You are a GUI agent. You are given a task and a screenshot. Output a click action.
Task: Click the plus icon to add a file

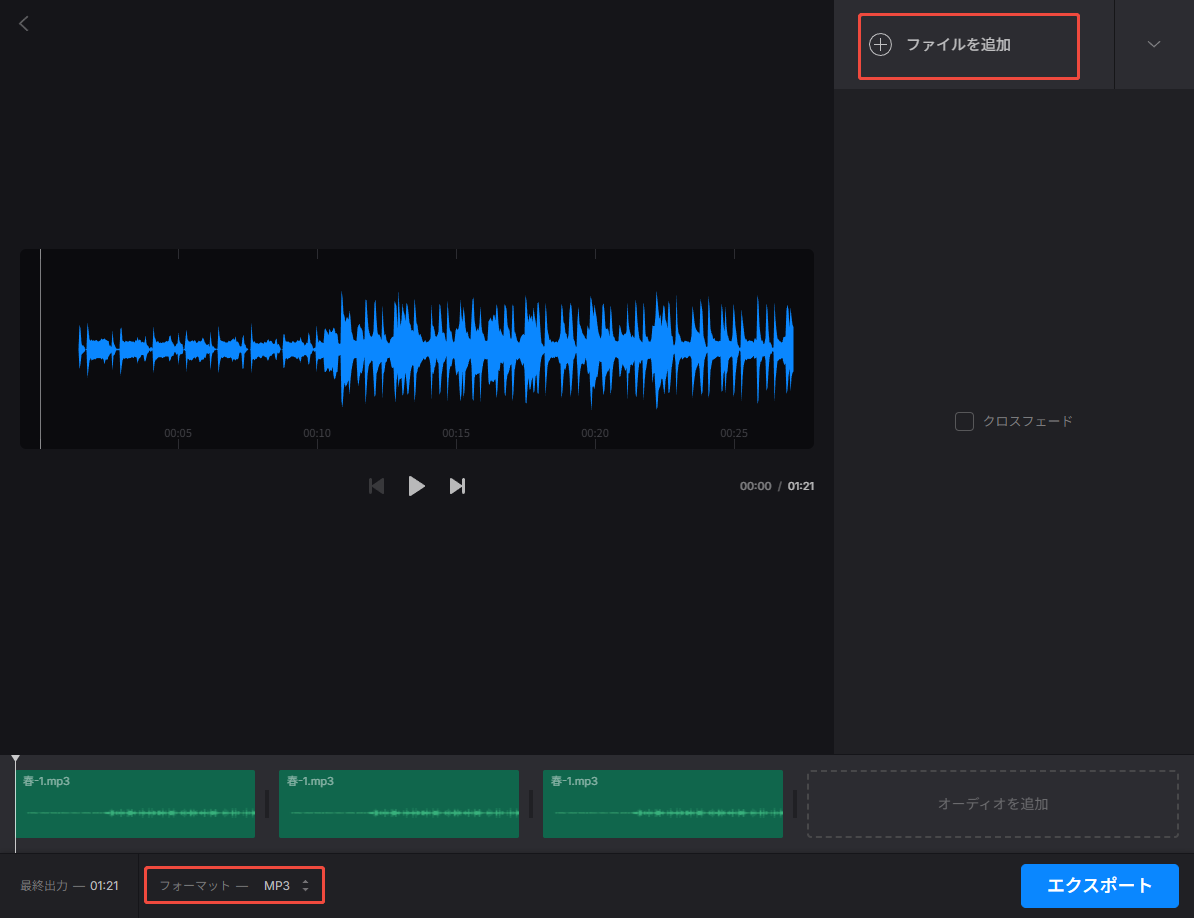click(x=880, y=45)
